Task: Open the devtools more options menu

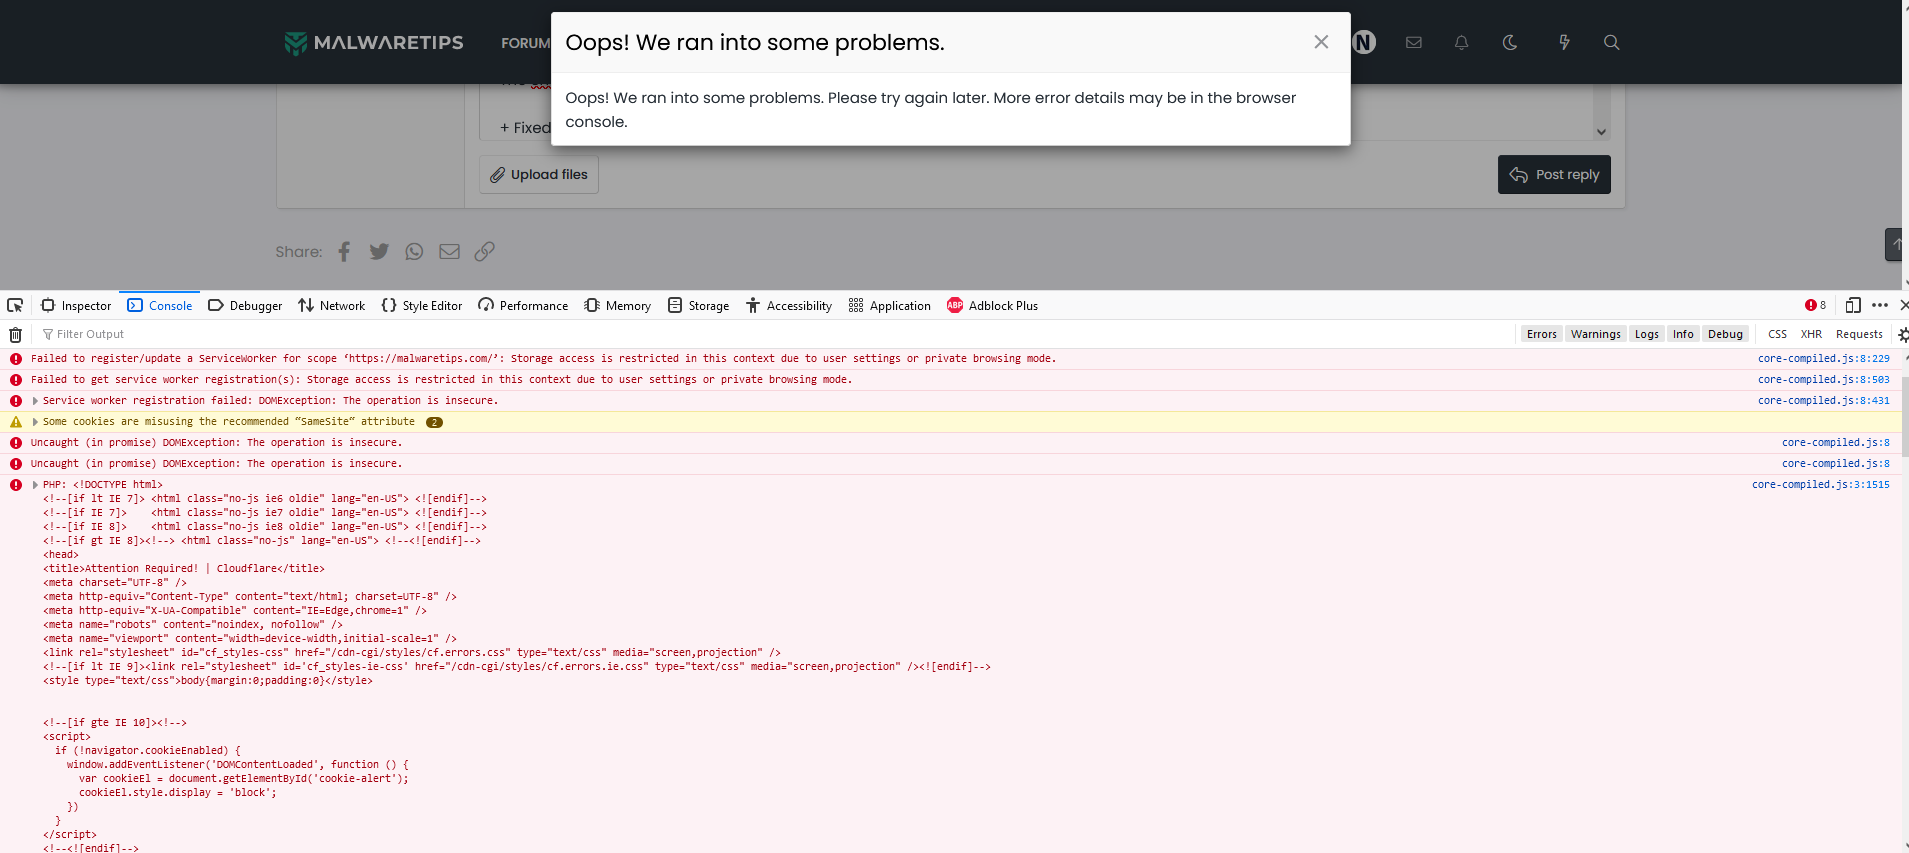Action: 1880,305
